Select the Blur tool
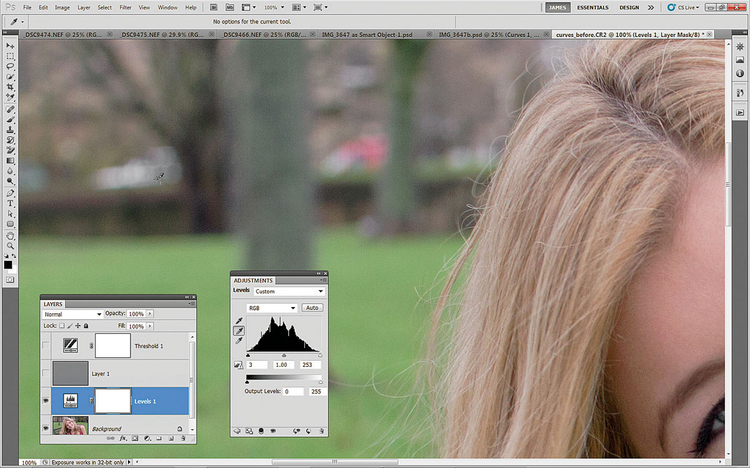The image size is (750, 468). (x=10, y=171)
